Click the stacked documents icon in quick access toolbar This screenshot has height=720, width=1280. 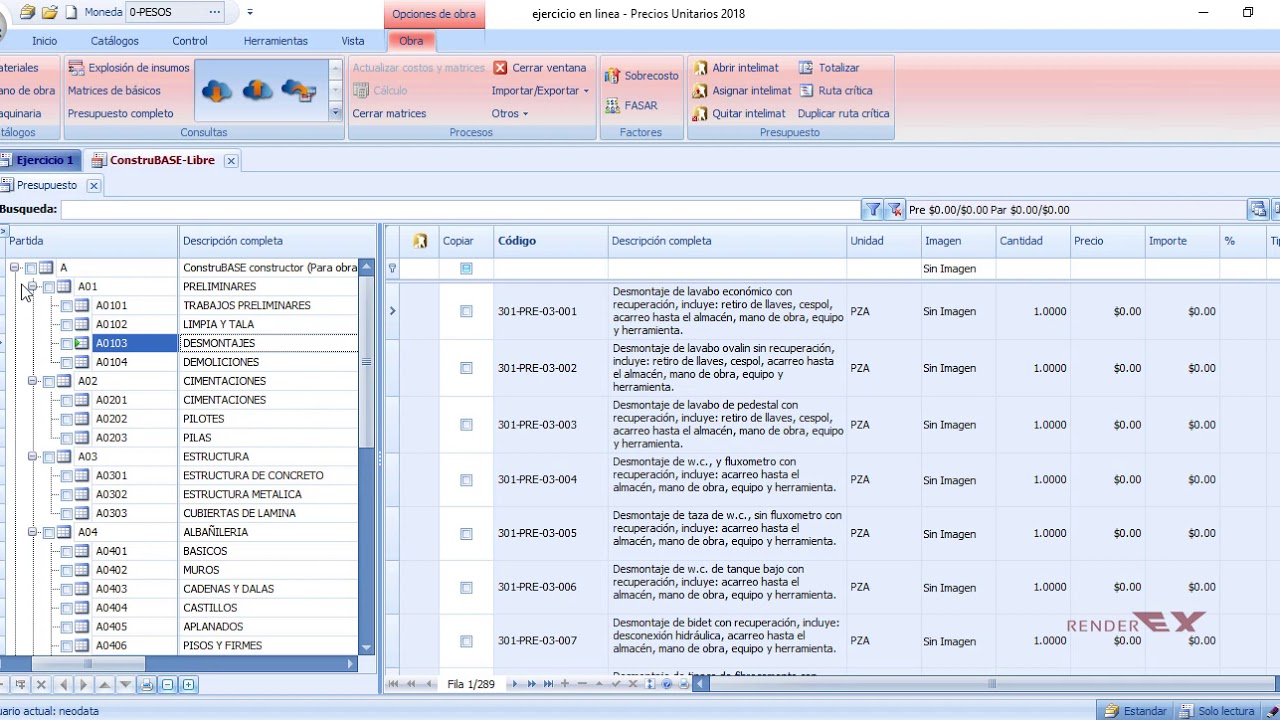click(27, 13)
